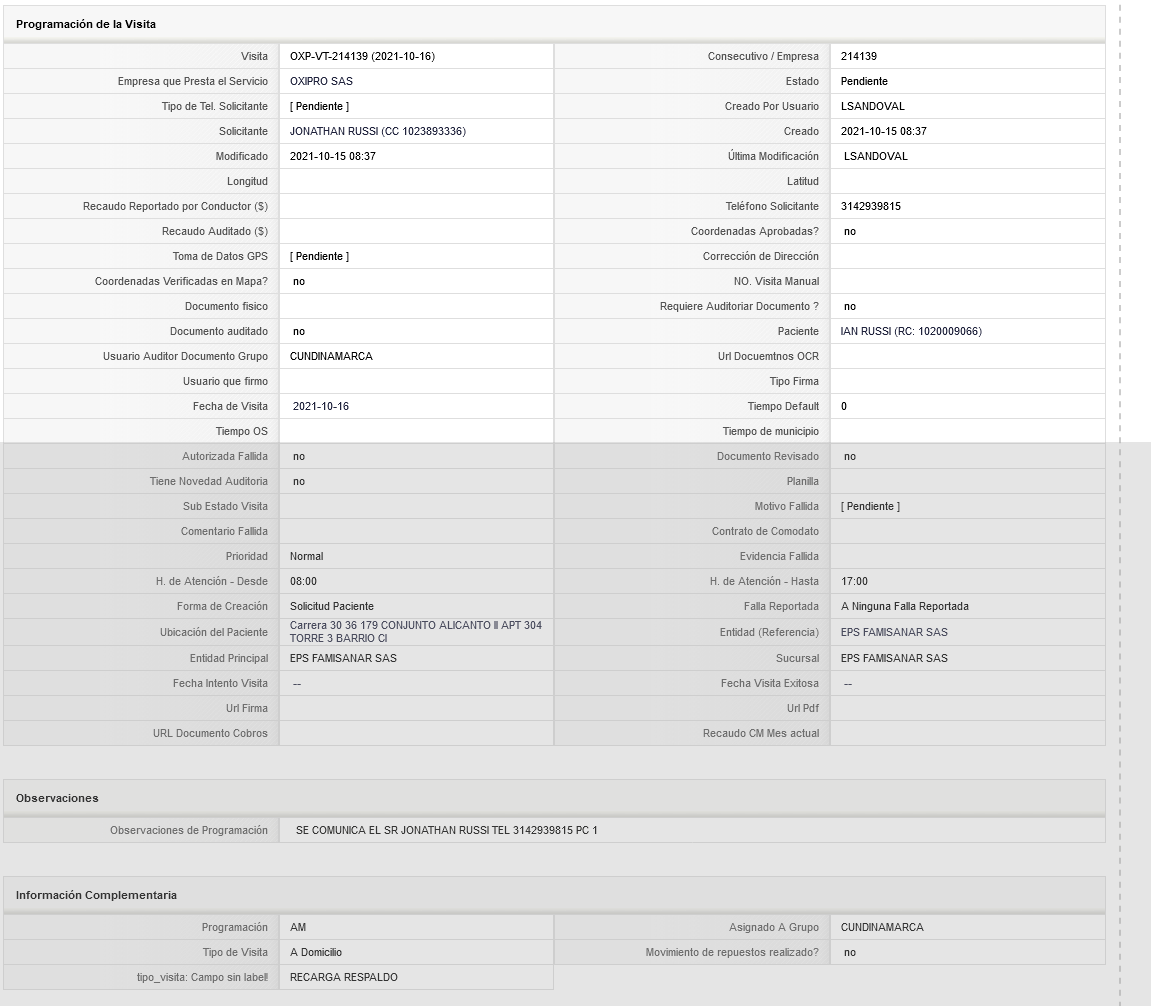Click Longitud field label
This screenshot has width=1151, height=1006.
[247, 181]
